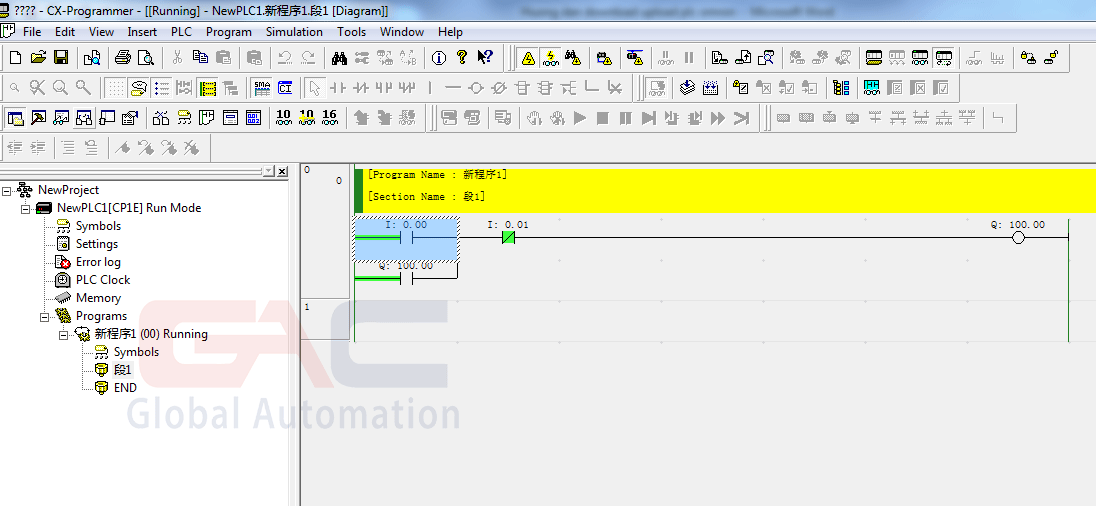Open the Insert menu
This screenshot has height=506, width=1096.
point(142,32)
